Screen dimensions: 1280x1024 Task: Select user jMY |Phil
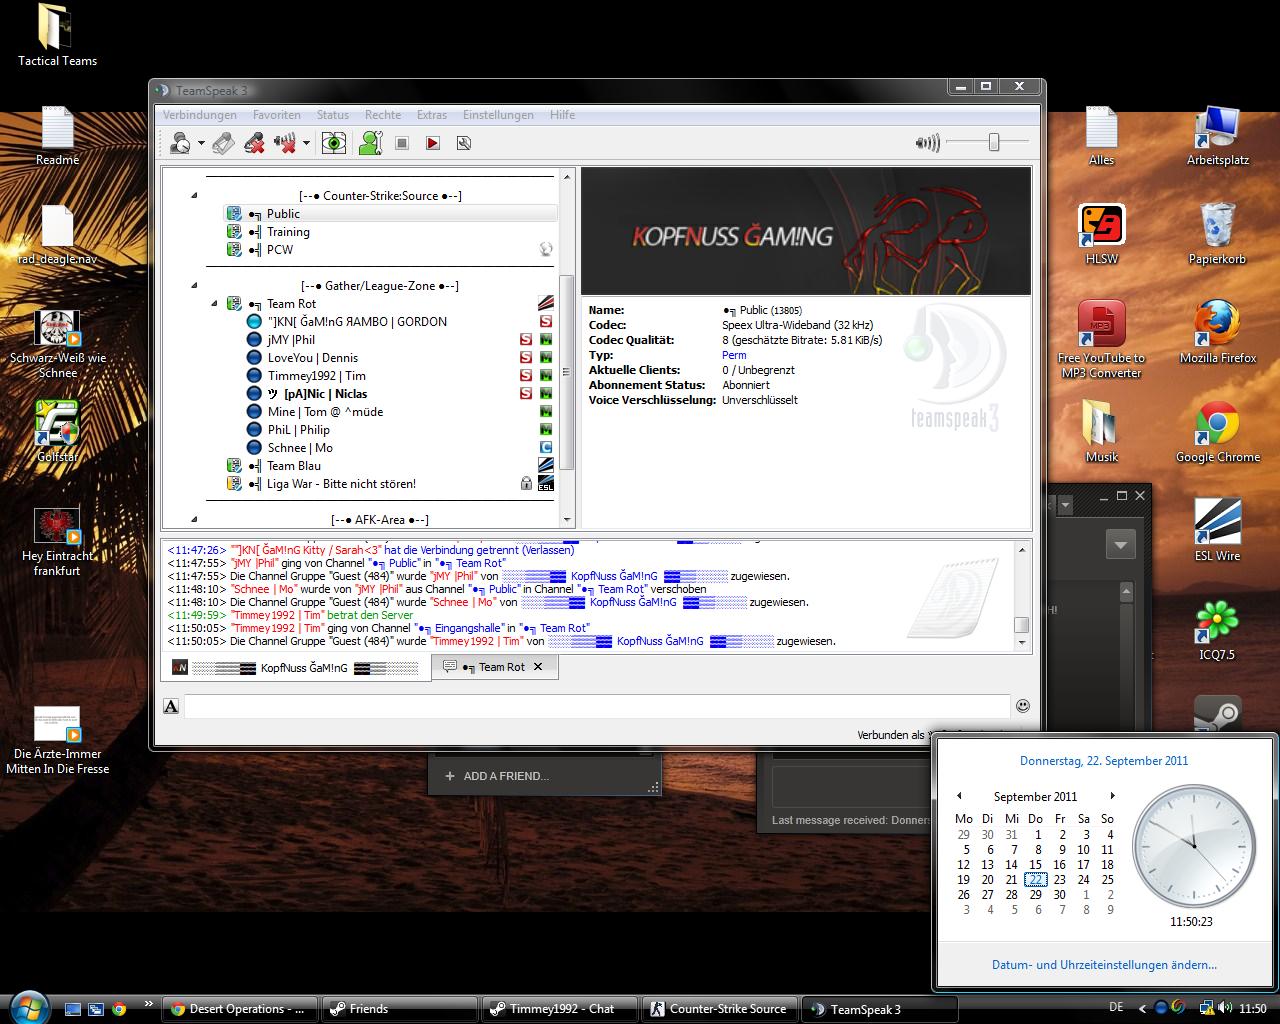291,340
